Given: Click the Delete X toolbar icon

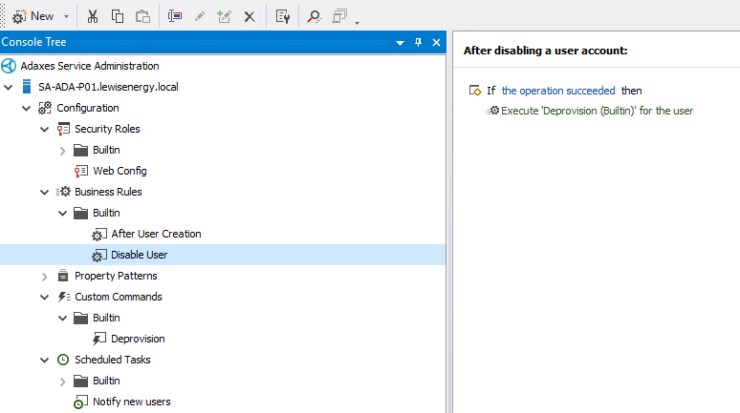Looking at the screenshot, I should (x=250, y=17).
